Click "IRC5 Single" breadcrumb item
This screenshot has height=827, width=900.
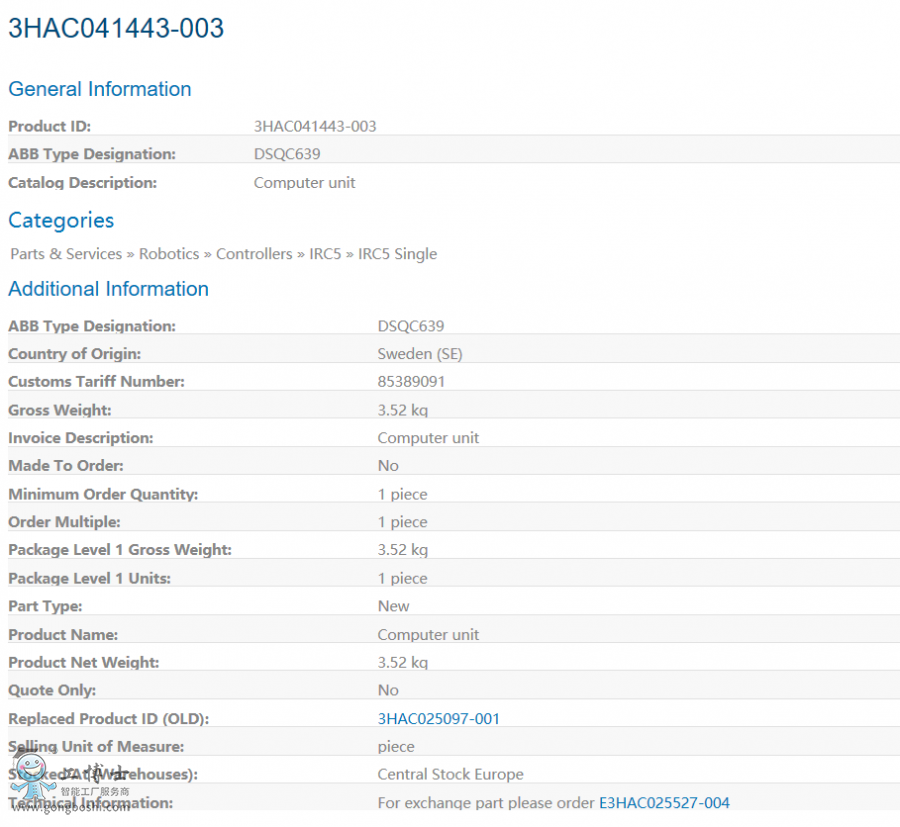point(397,253)
